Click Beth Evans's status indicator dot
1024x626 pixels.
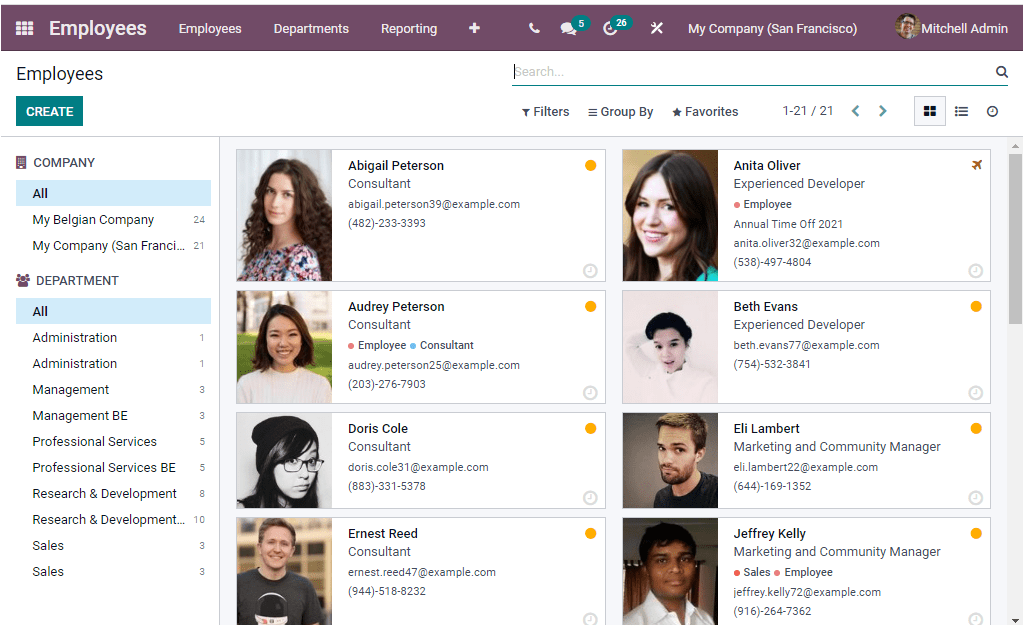[975, 306]
